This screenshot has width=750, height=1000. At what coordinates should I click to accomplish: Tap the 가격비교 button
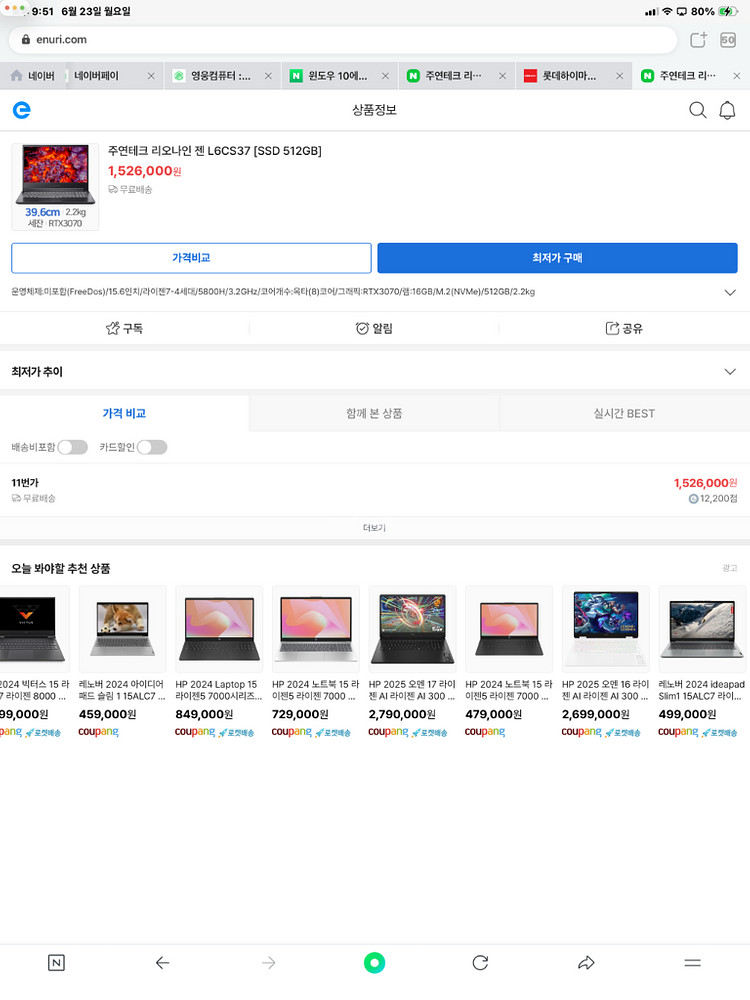[191, 258]
